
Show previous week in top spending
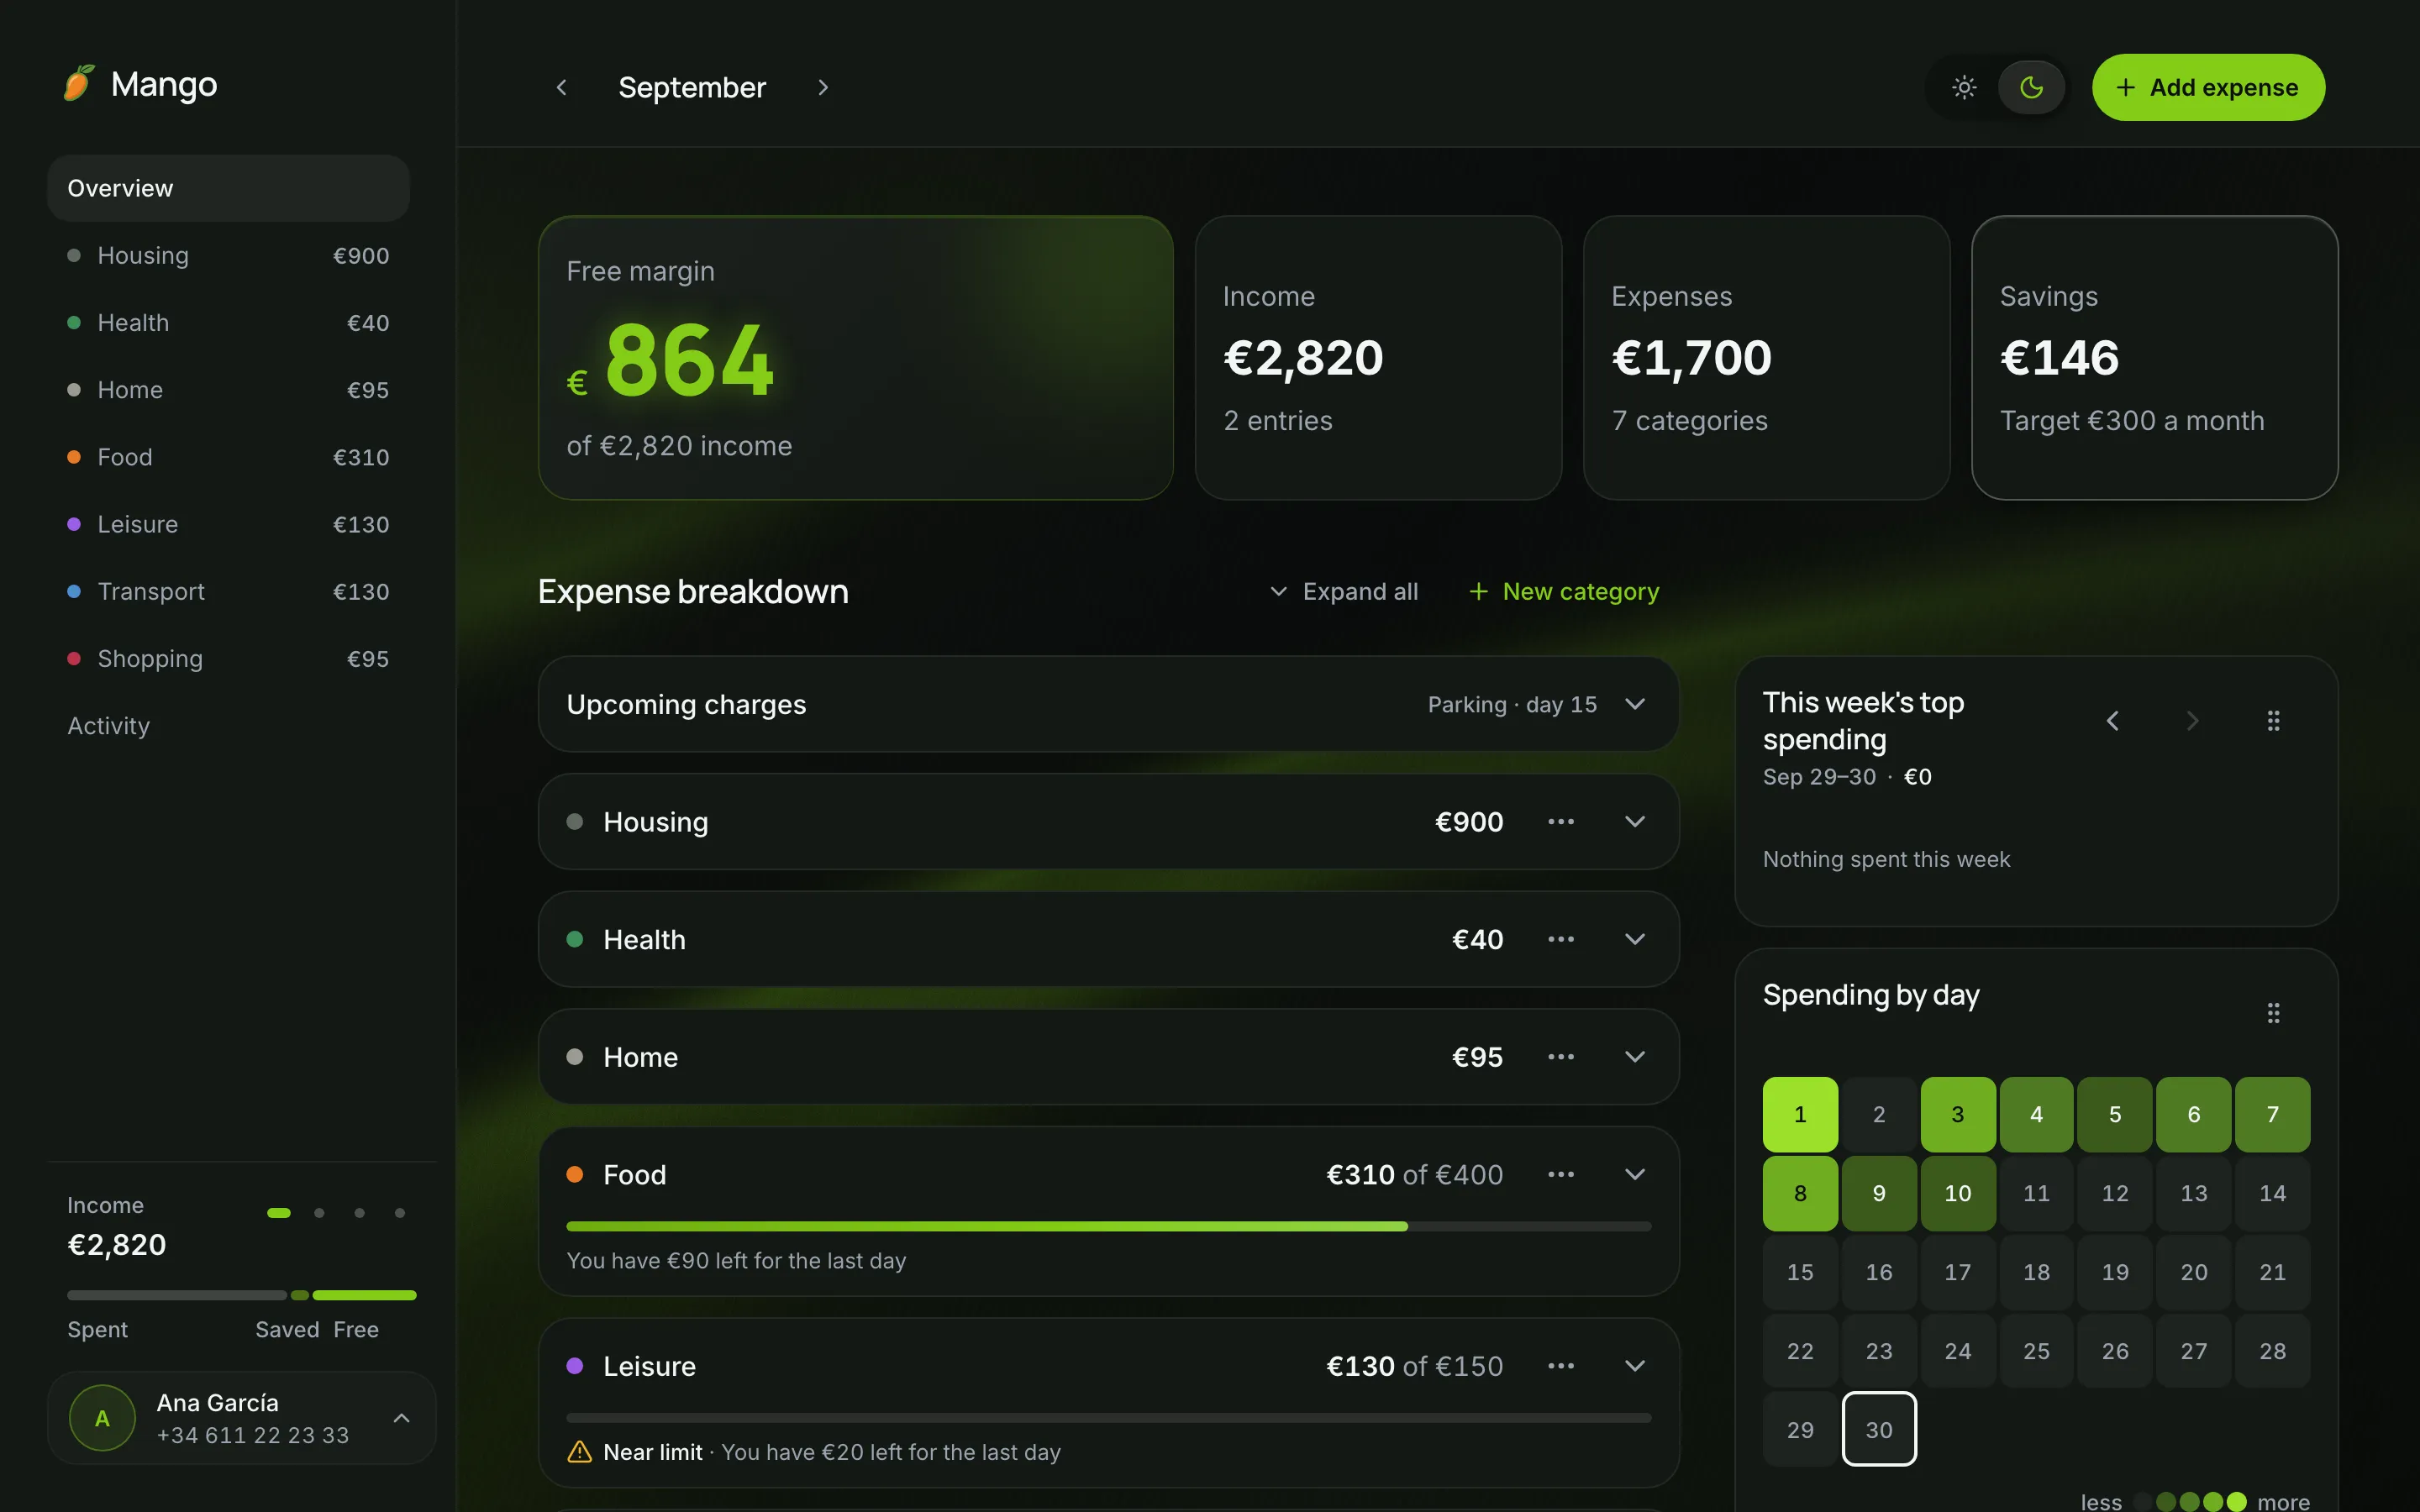[2112, 721]
